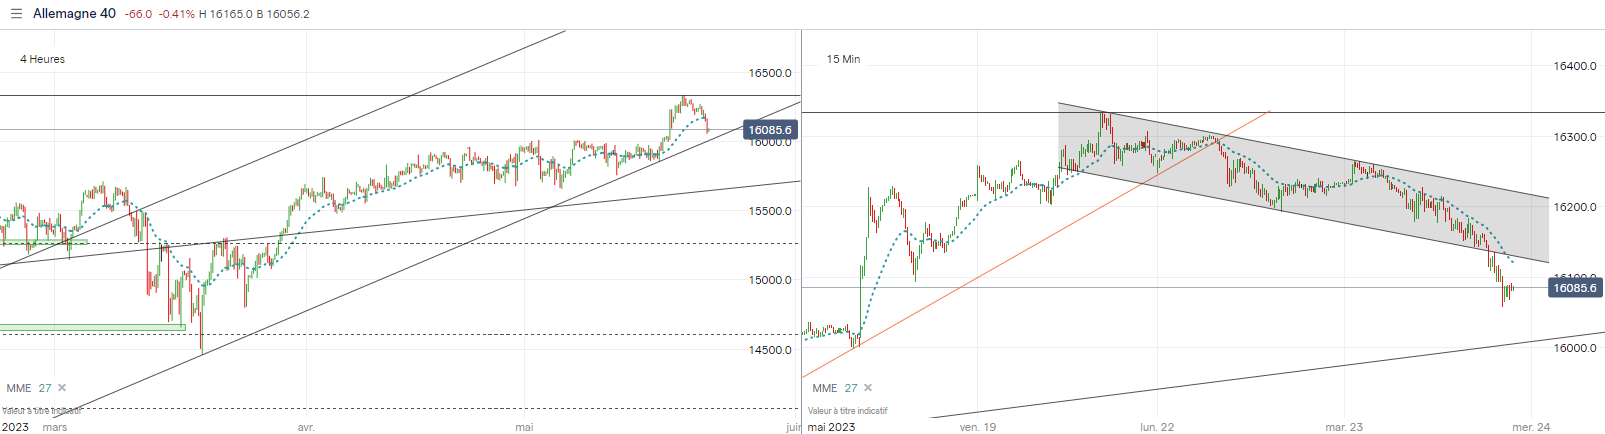Click the Allemagne 40 instrument title
Viewport: 1605px width, 434px height.
click(x=74, y=14)
